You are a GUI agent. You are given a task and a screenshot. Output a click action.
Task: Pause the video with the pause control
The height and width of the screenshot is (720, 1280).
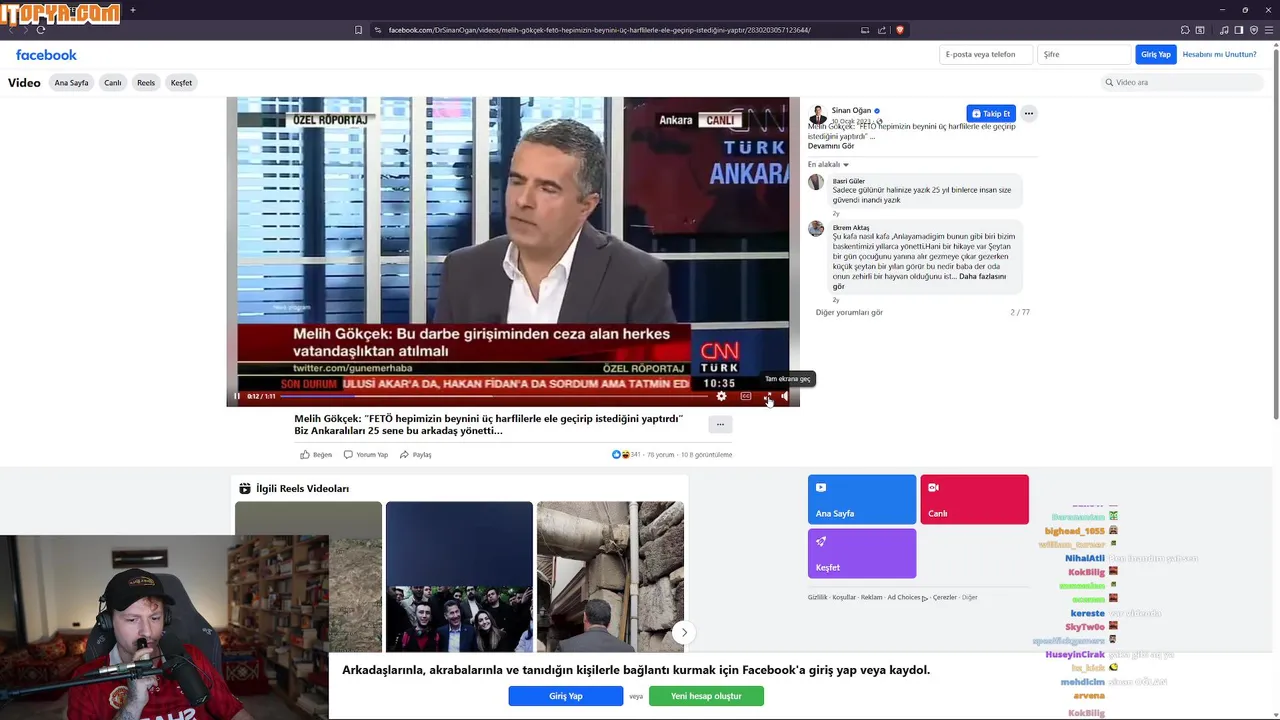[237, 396]
